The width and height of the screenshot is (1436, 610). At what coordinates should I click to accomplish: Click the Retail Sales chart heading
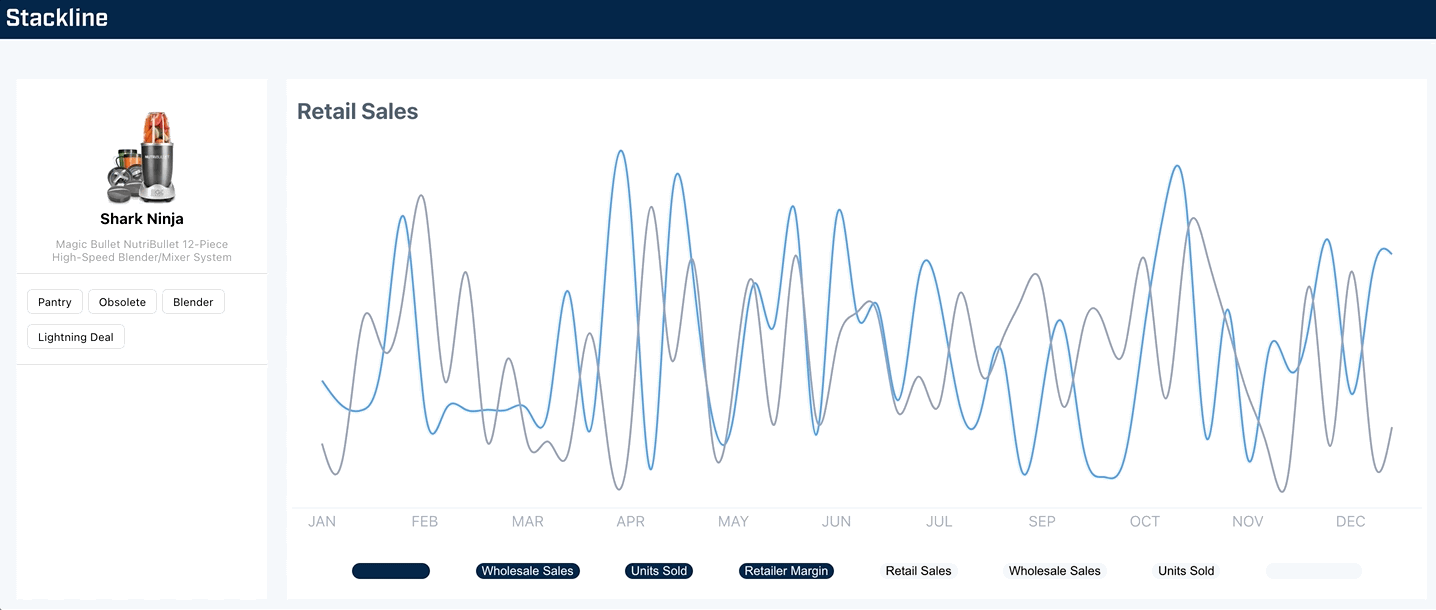pyautogui.click(x=358, y=112)
